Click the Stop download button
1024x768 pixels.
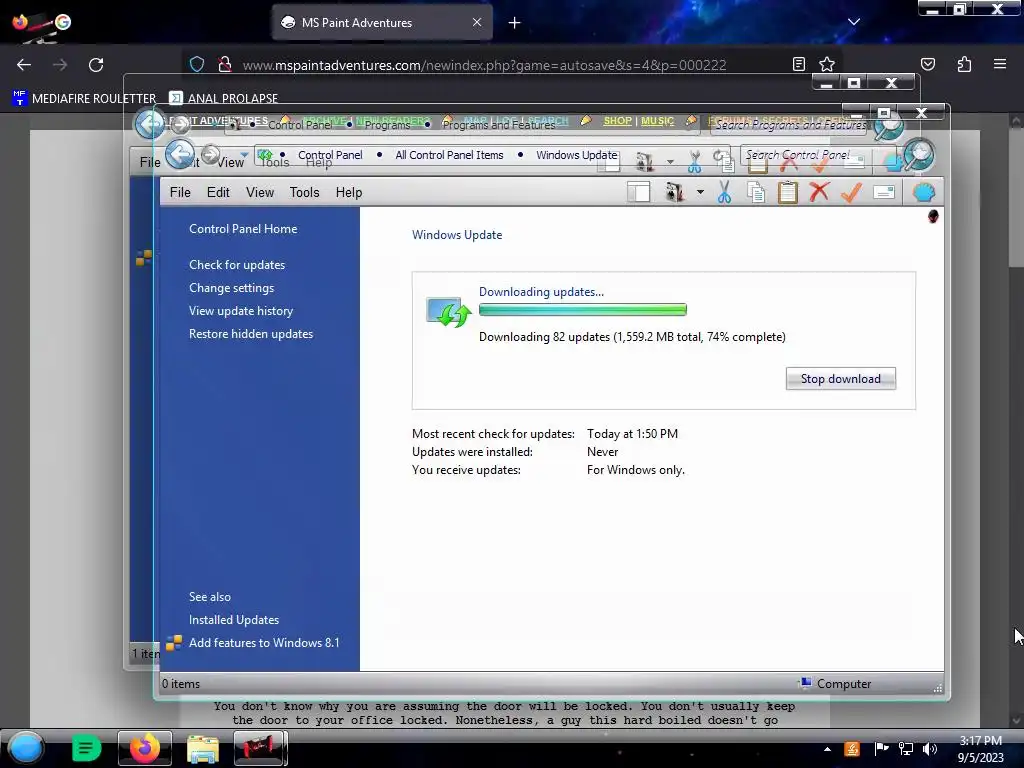click(840, 379)
